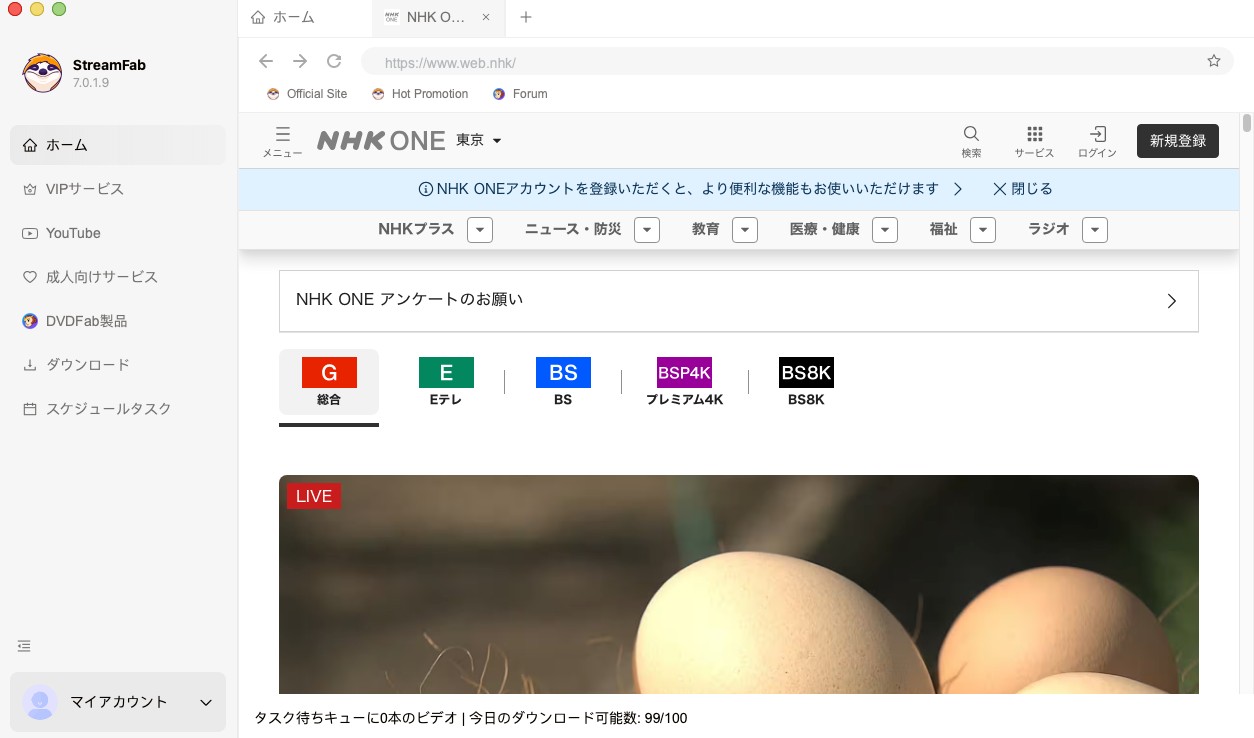Click the 新規登録 button

[1177, 140]
